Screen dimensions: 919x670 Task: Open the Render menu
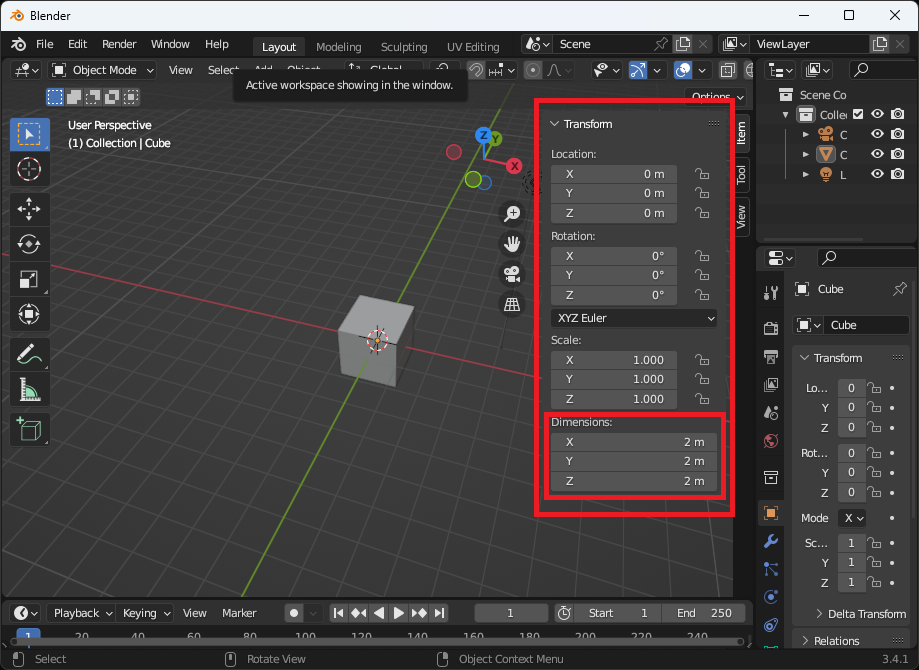[x=119, y=44]
